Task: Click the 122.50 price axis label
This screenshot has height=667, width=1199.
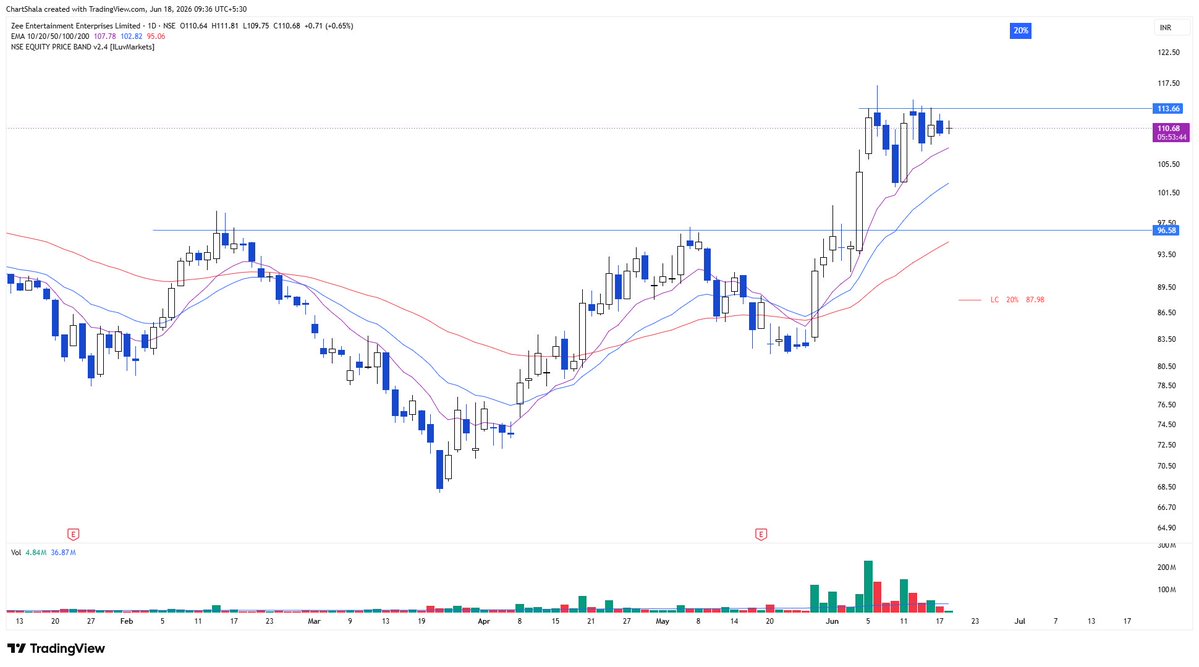Action: 1168,52
